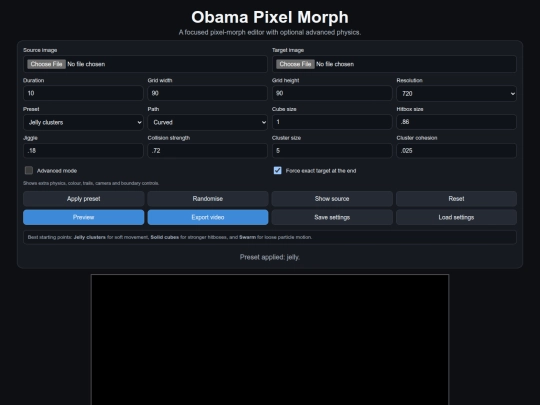Open the Resolution dropdown
The width and height of the screenshot is (540, 405).
click(x=456, y=93)
